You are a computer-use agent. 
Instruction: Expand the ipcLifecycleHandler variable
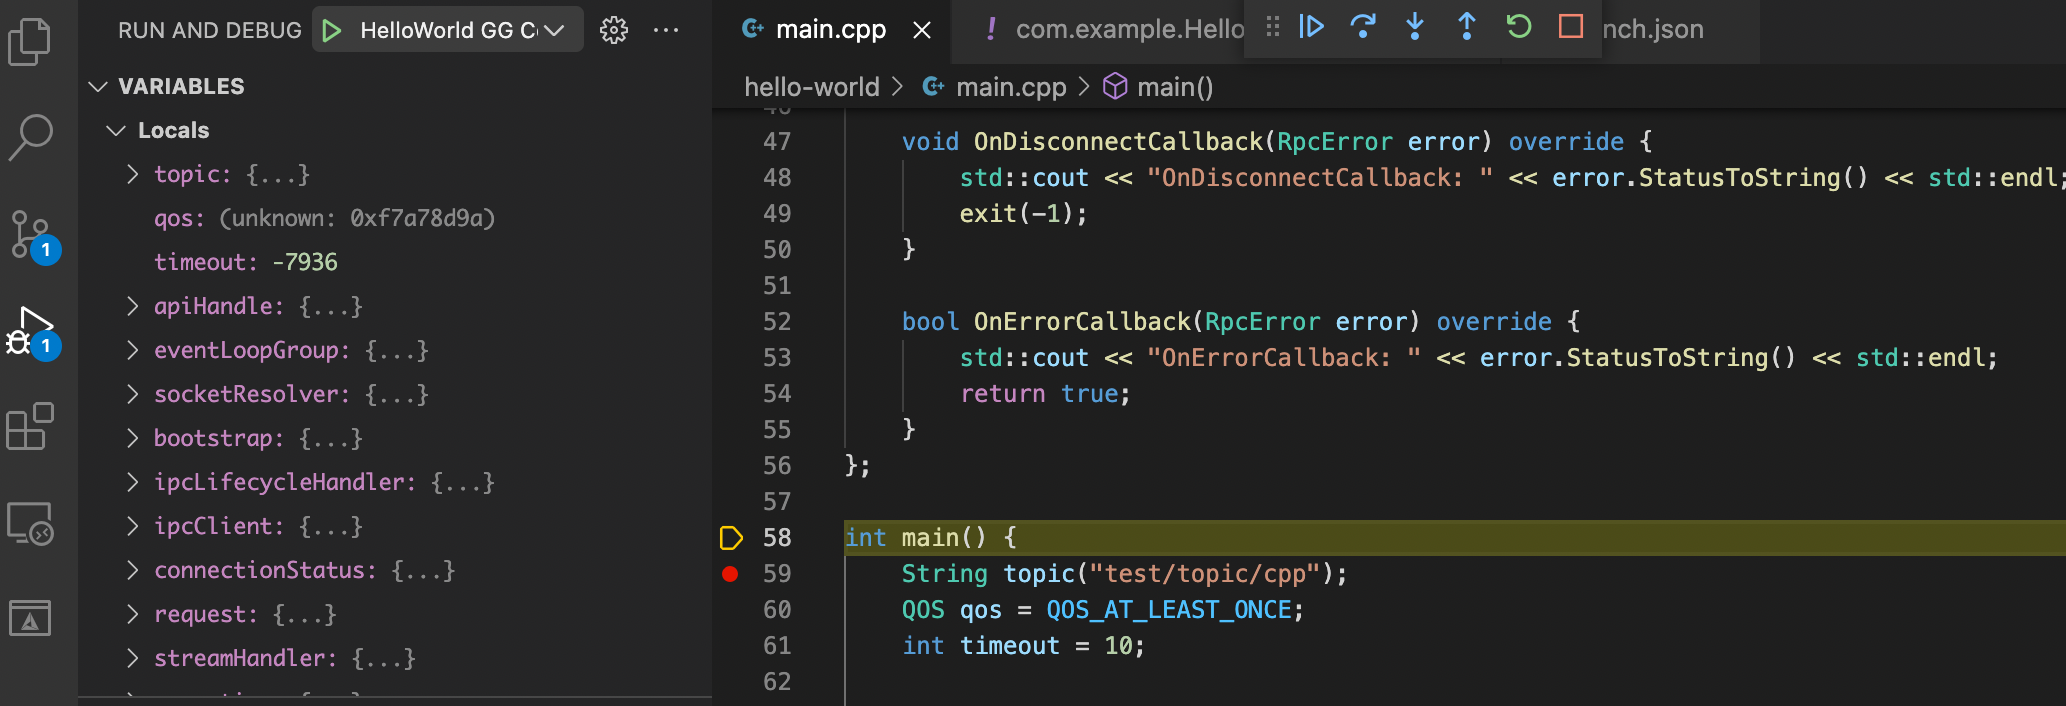[133, 483]
